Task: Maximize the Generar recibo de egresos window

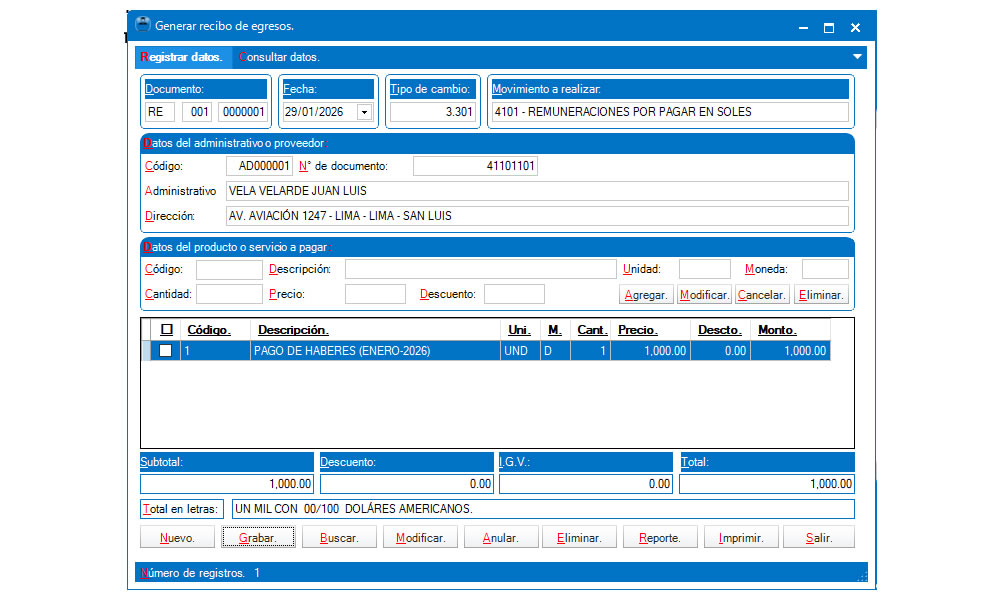Action: click(x=828, y=27)
